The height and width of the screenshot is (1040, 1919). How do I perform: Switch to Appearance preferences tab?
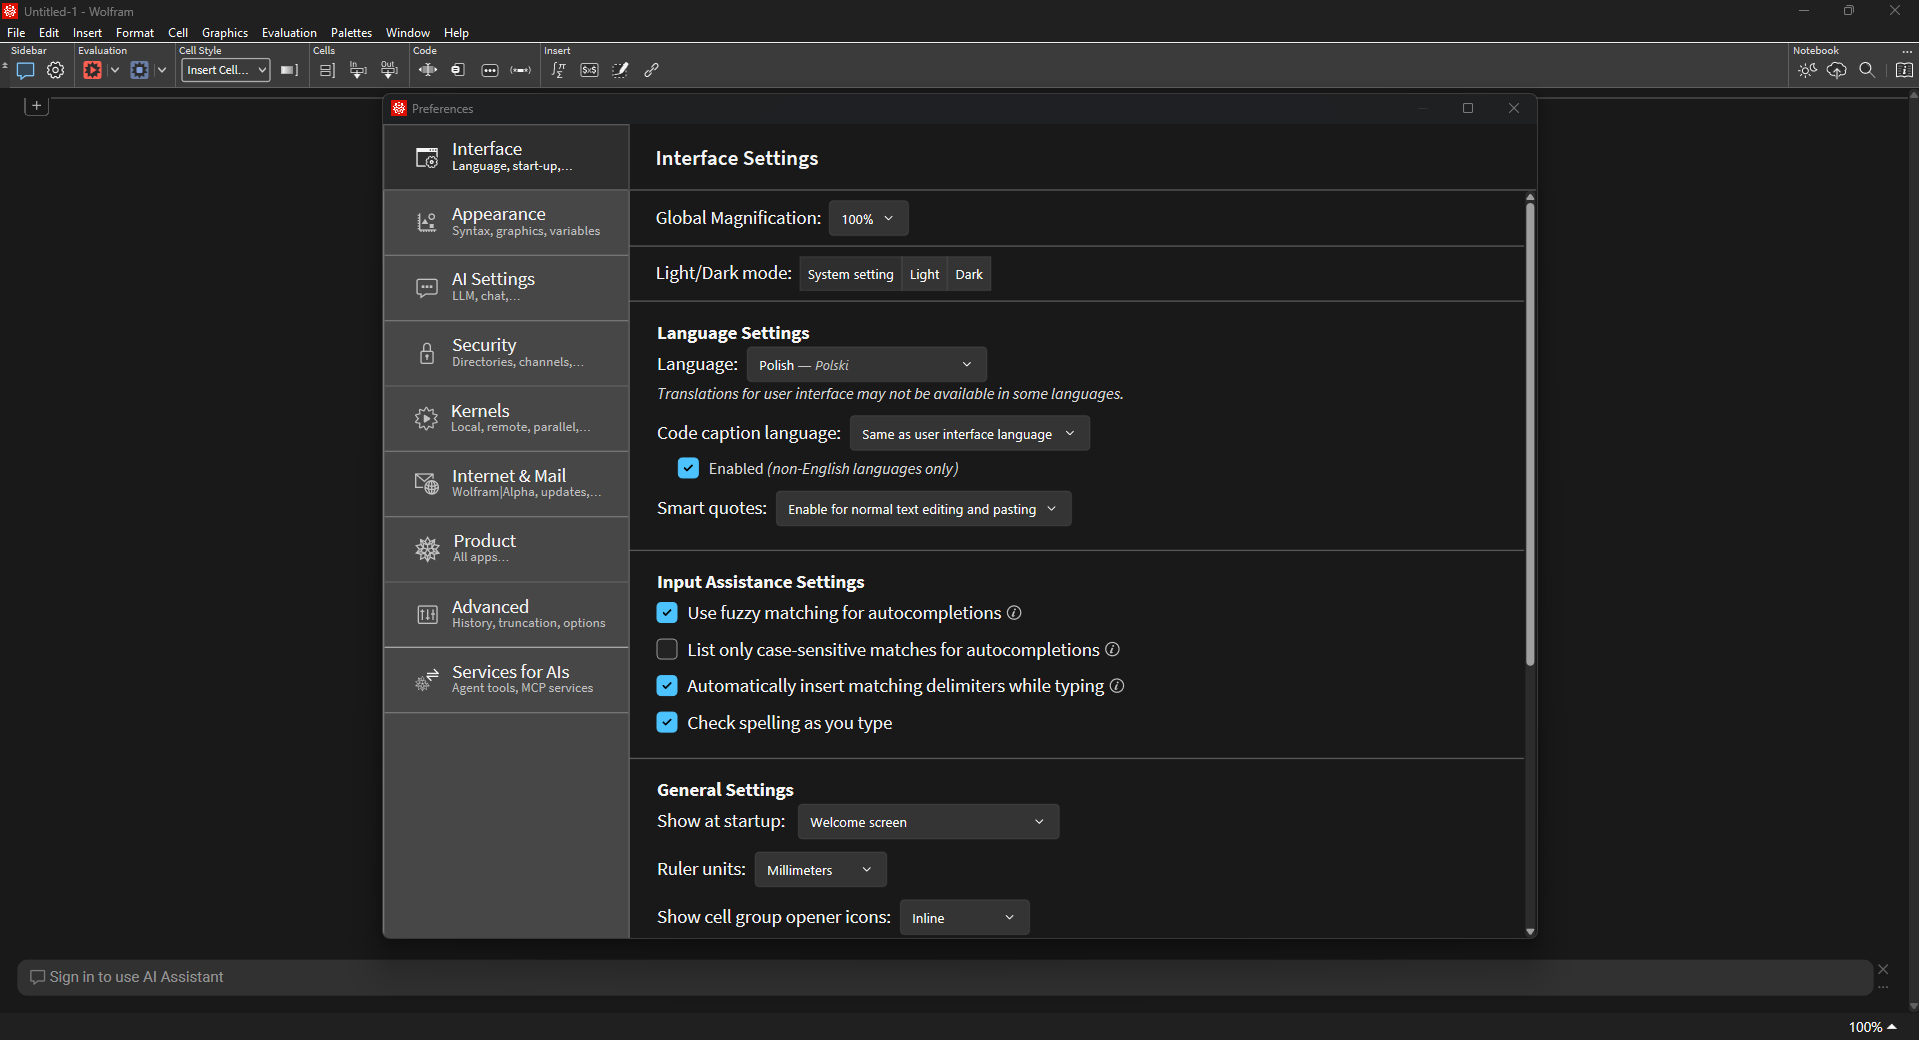coord(506,222)
